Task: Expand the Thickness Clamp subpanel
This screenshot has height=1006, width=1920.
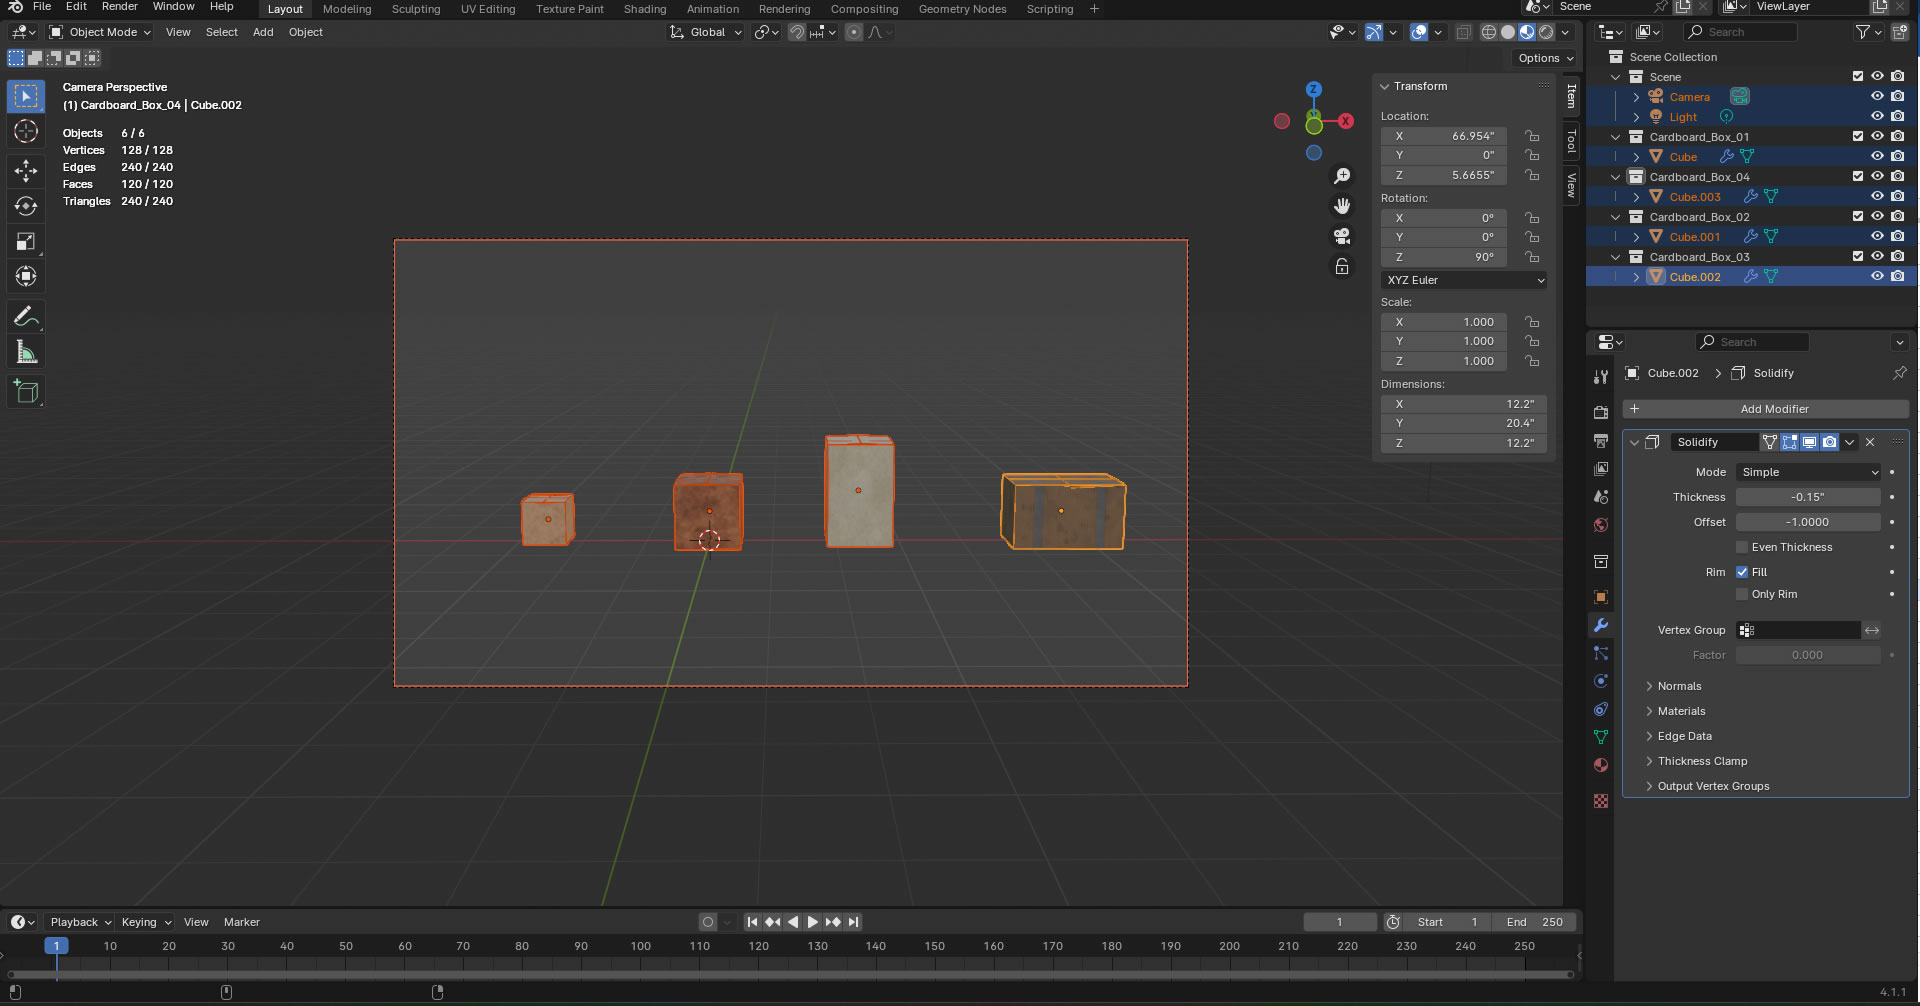Action: [1702, 761]
